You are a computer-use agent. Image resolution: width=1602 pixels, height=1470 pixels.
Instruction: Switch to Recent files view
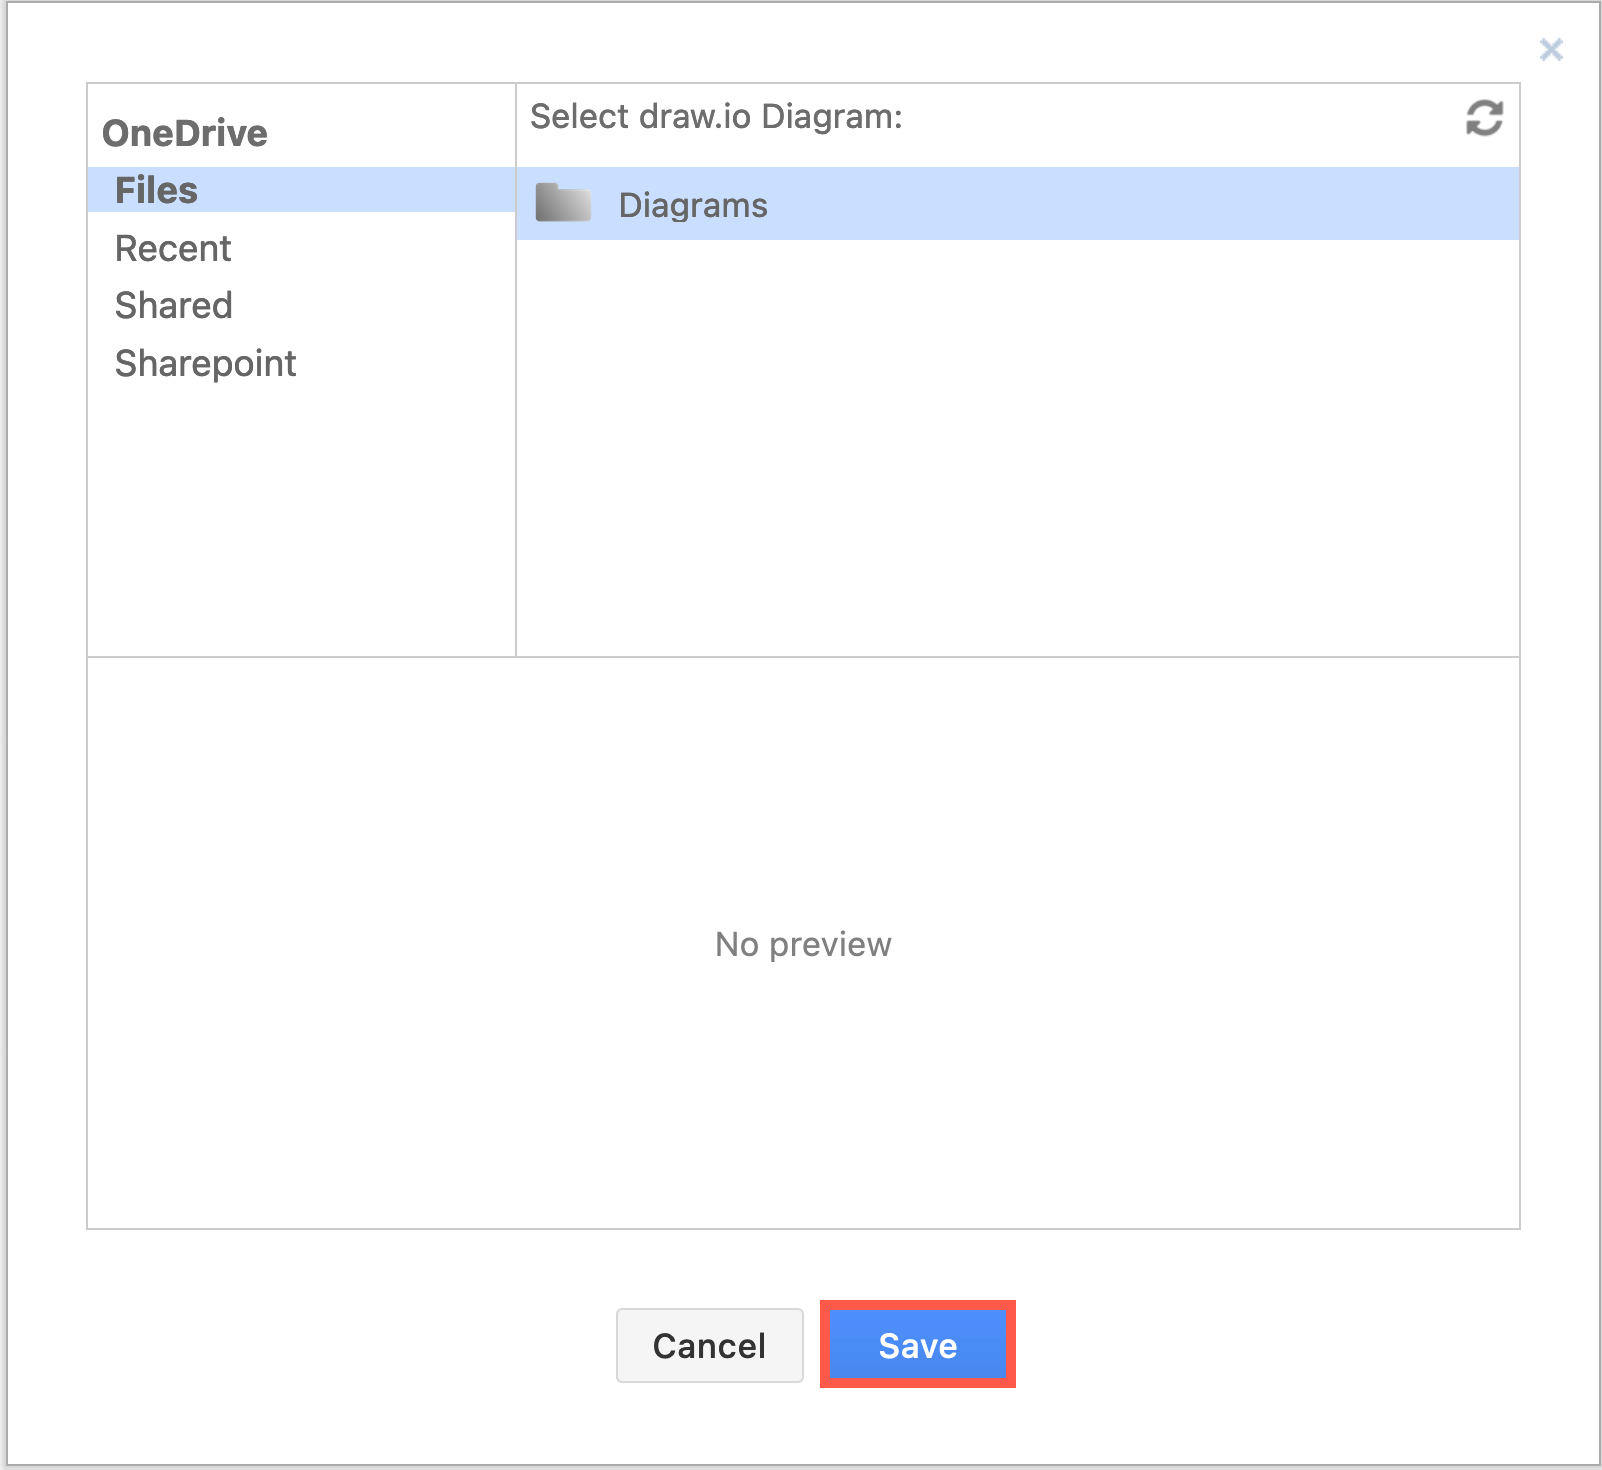(173, 248)
